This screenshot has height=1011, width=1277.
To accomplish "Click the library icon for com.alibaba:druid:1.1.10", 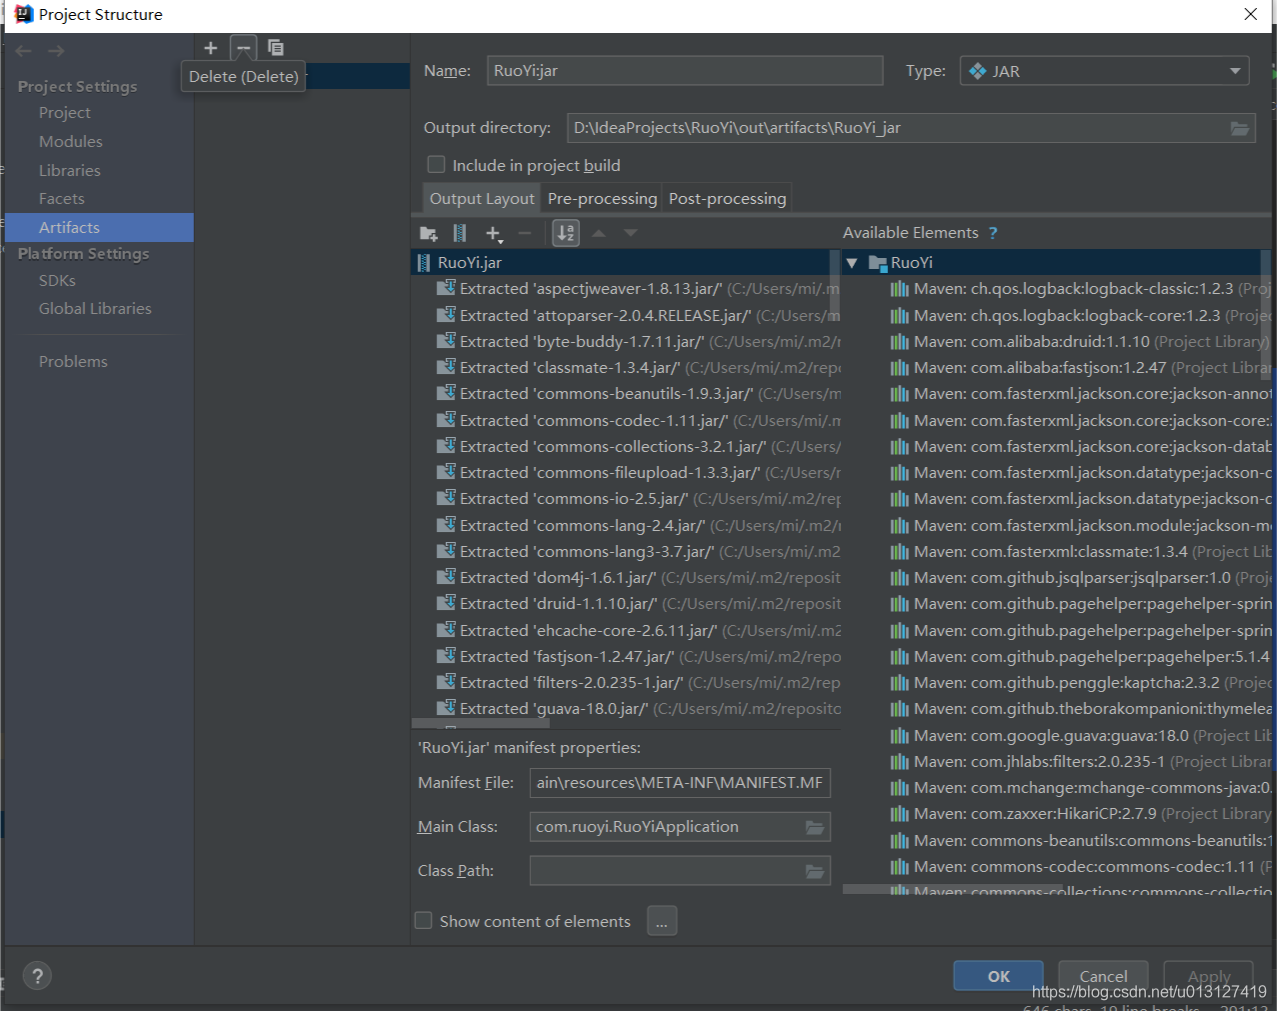I will point(900,342).
